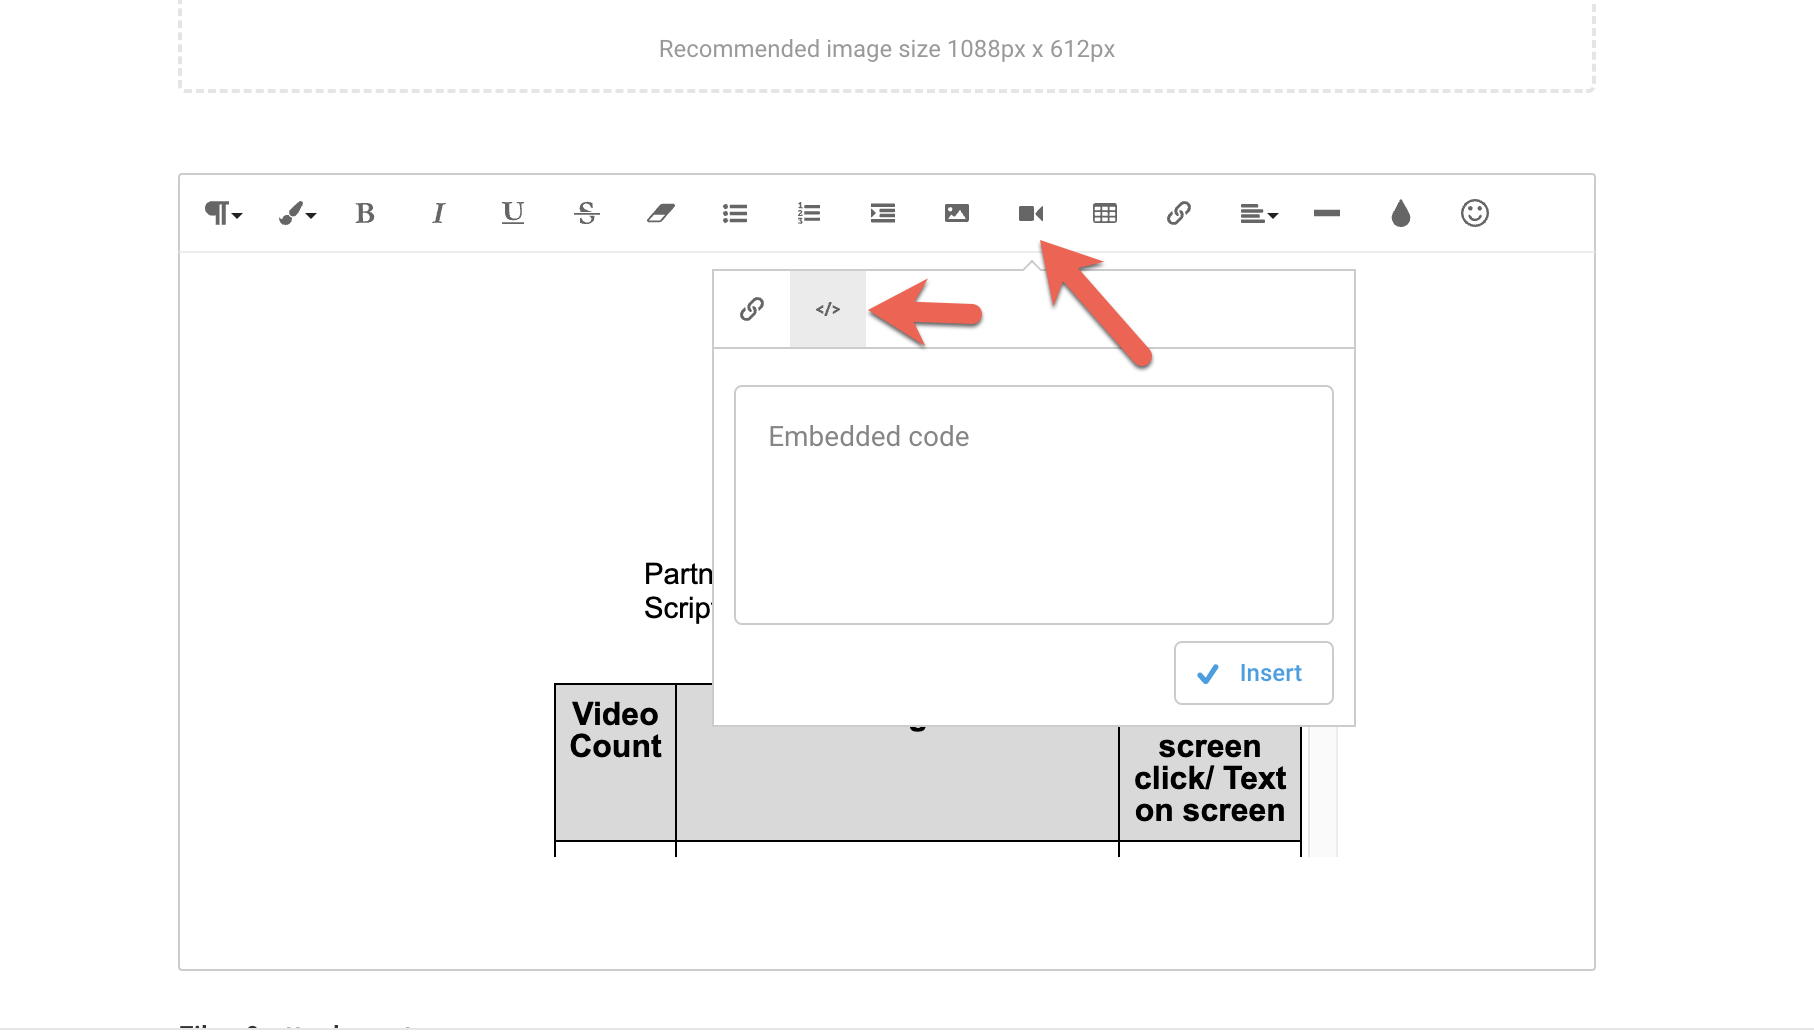Image resolution: width=1814 pixels, height=1034 pixels.
Task: Insert an image using the image icon
Action: pyautogui.click(x=956, y=213)
